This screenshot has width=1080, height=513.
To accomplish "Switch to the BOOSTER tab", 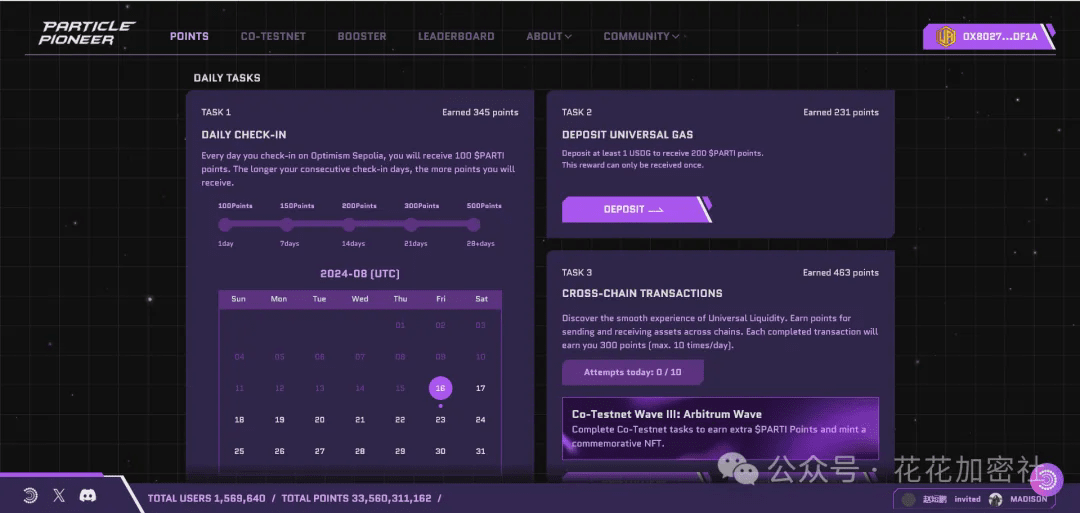I will (362, 36).
